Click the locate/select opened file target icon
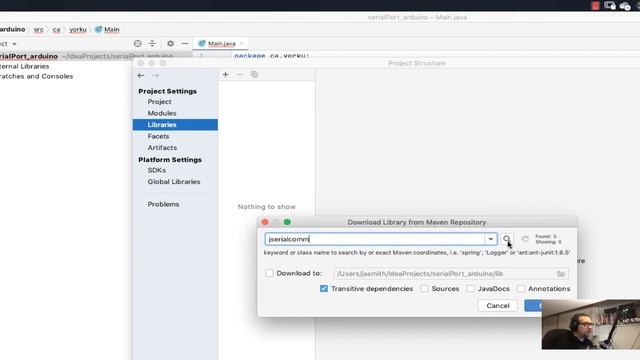The height and width of the screenshot is (360, 640). (x=138, y=43)
